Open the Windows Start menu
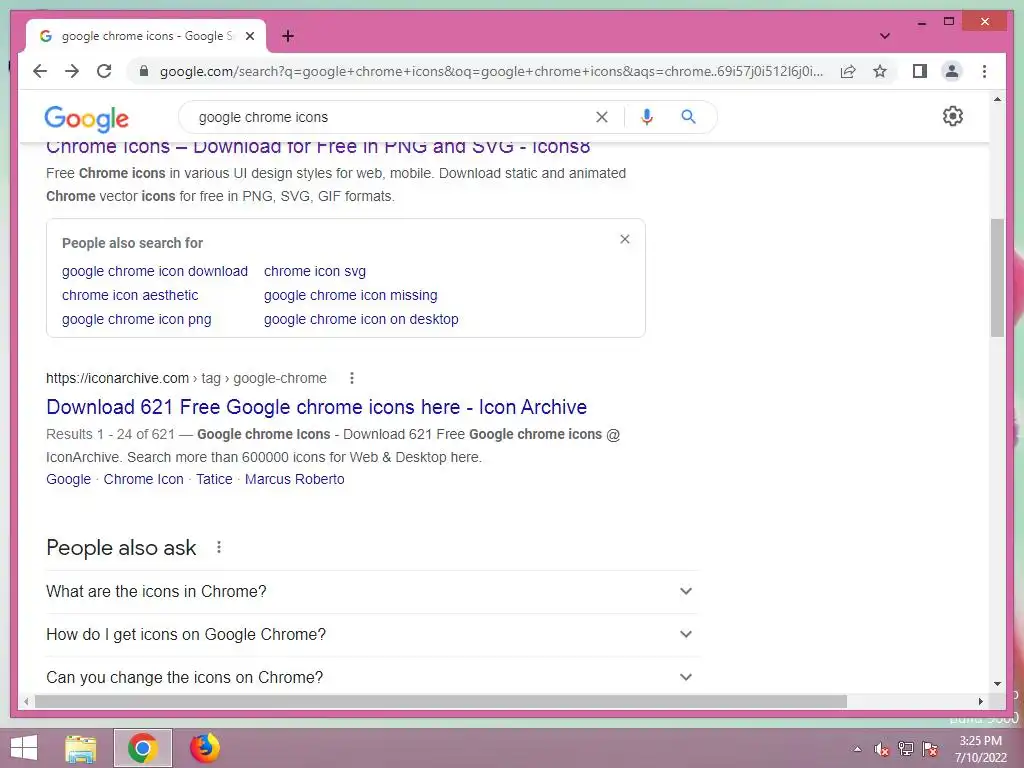1024x768 pixels. [24, 748]
